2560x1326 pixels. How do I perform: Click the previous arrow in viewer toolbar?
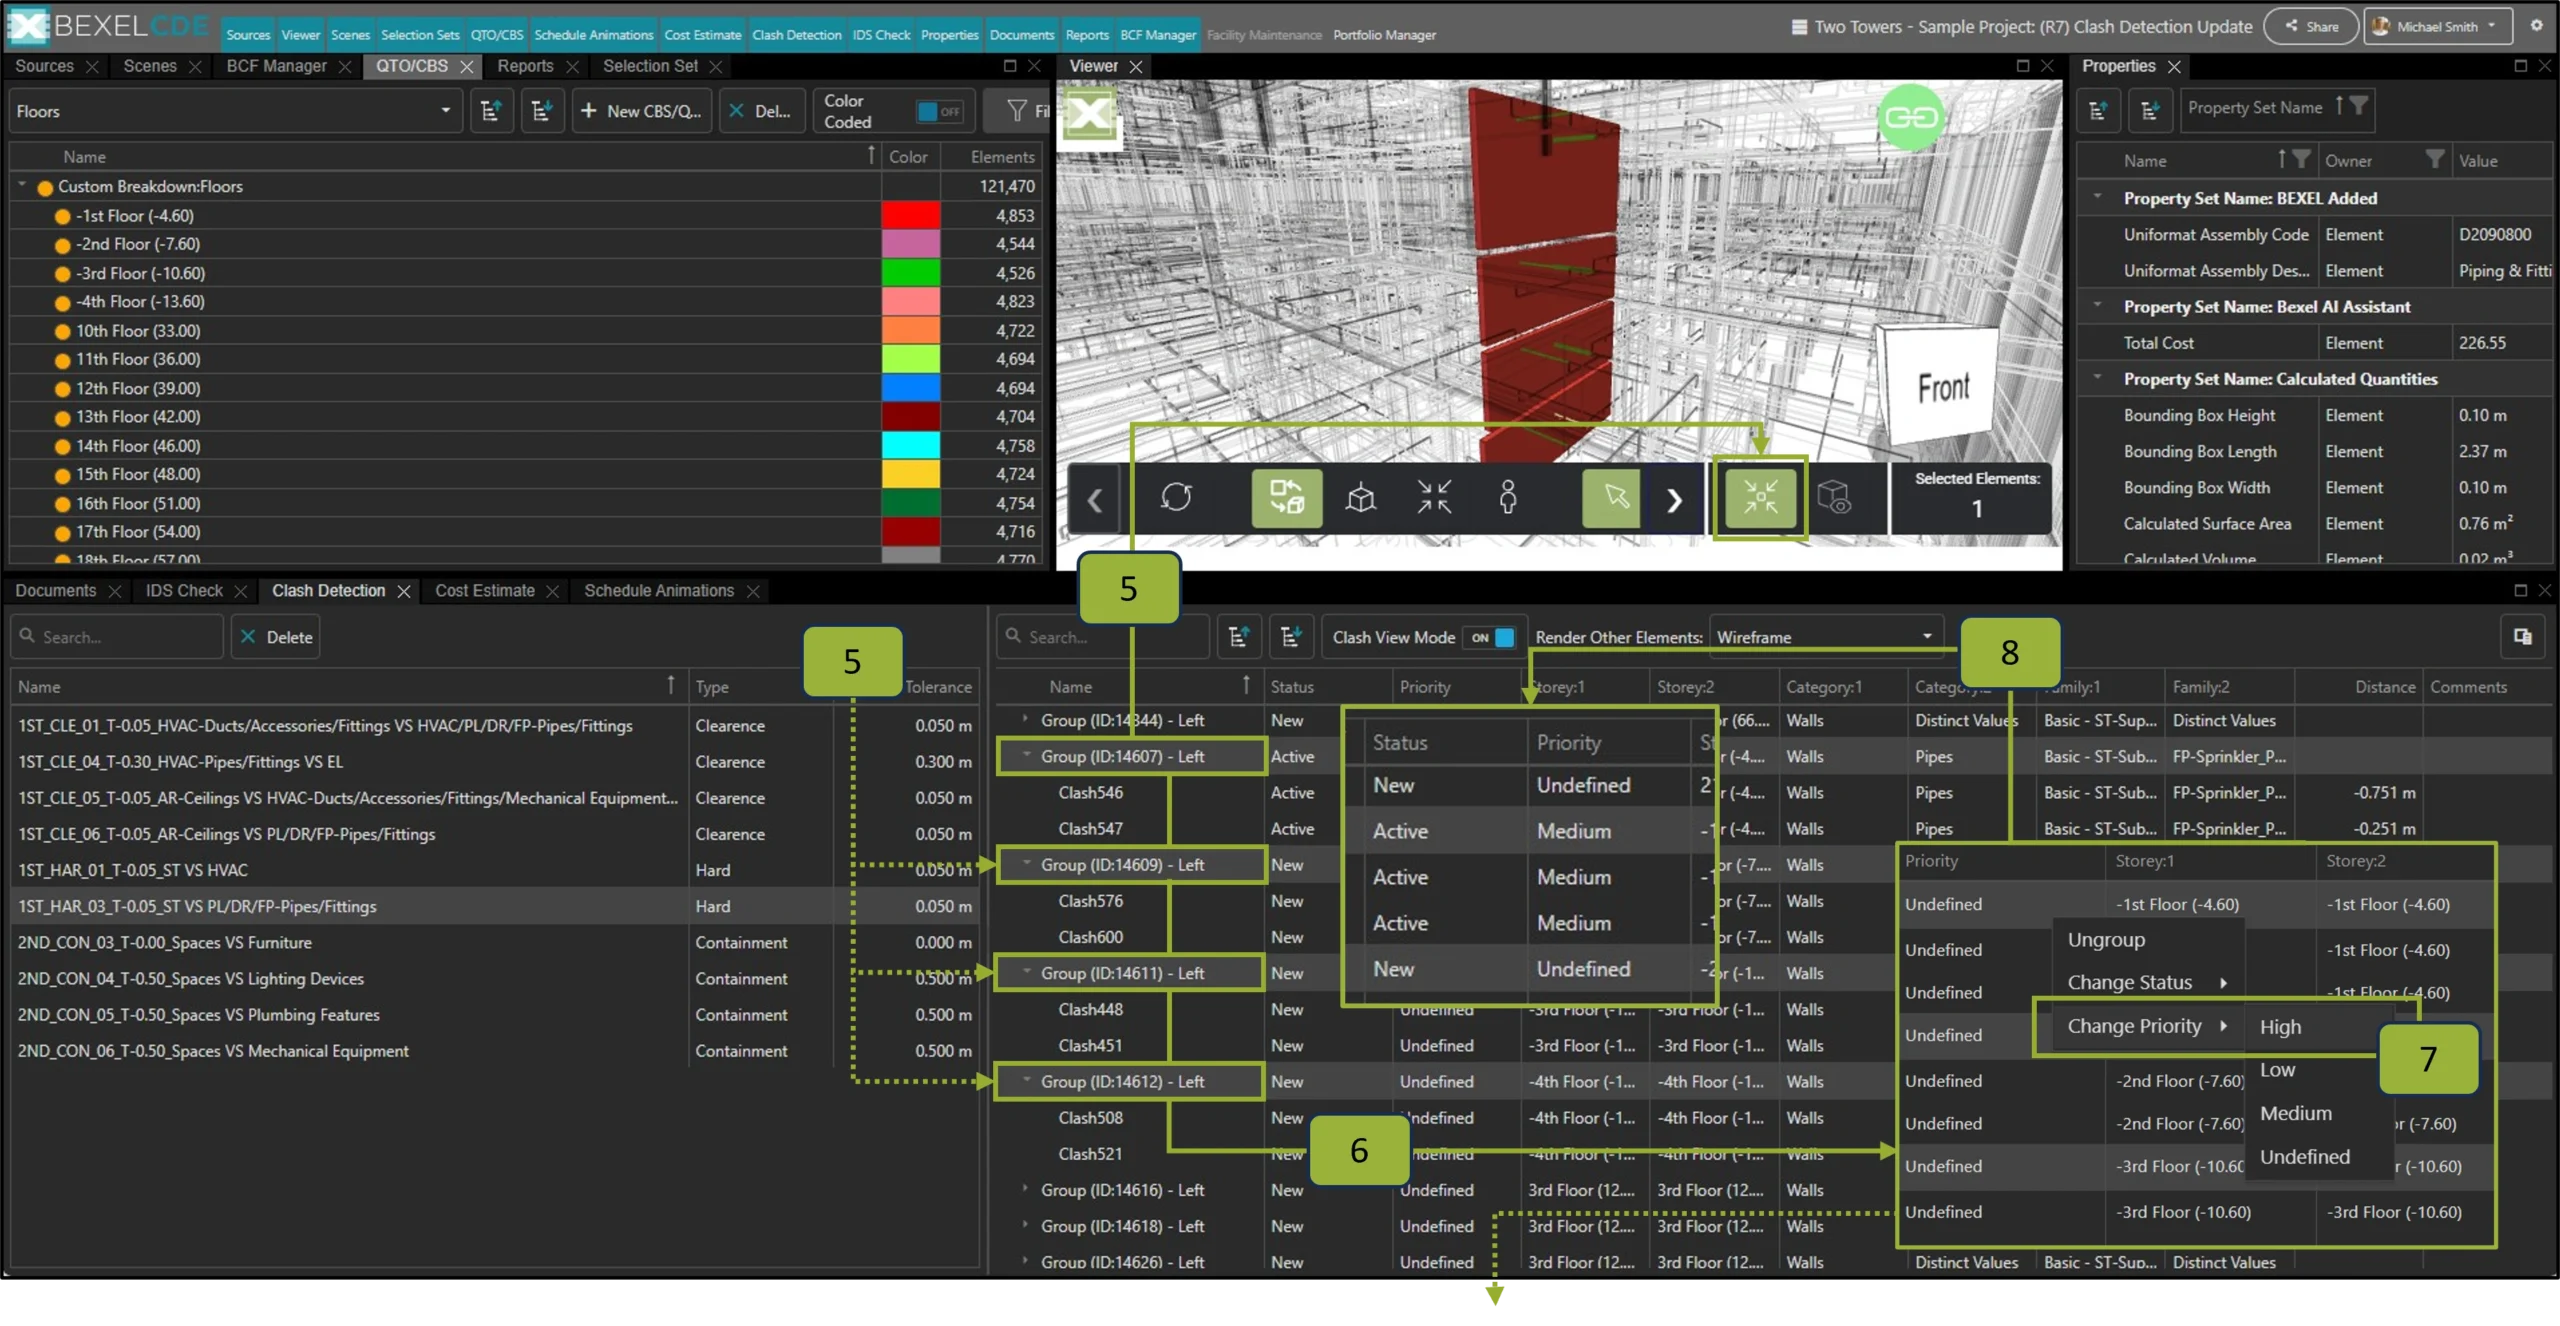(x=1095, y=499)
